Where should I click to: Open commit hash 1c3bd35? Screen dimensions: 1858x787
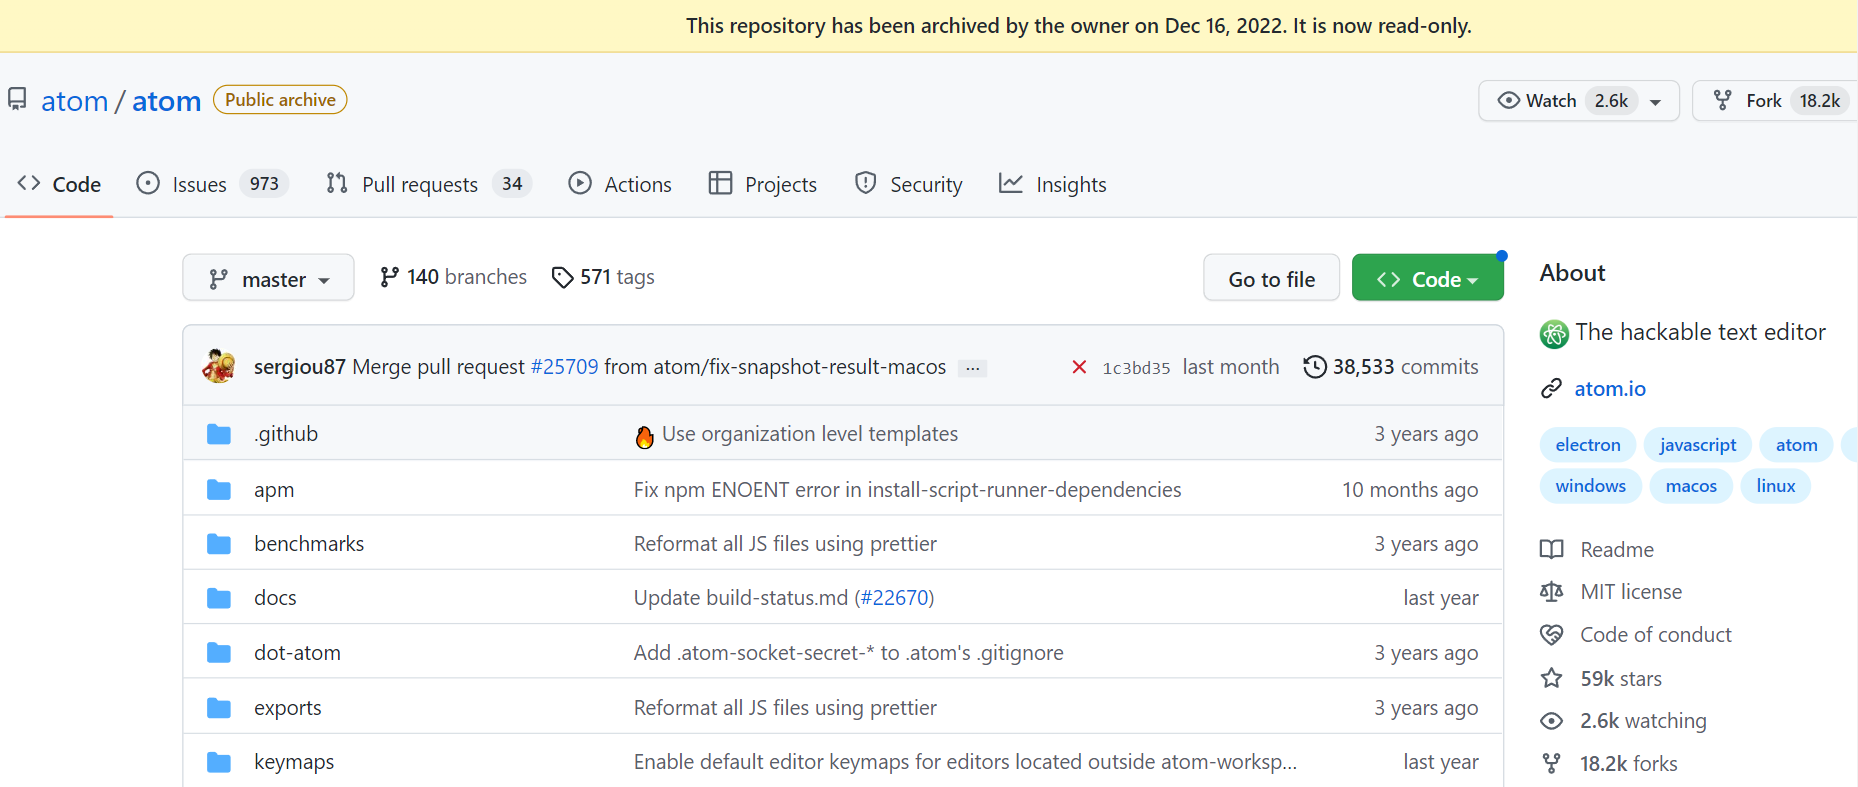coord(1136,368)
